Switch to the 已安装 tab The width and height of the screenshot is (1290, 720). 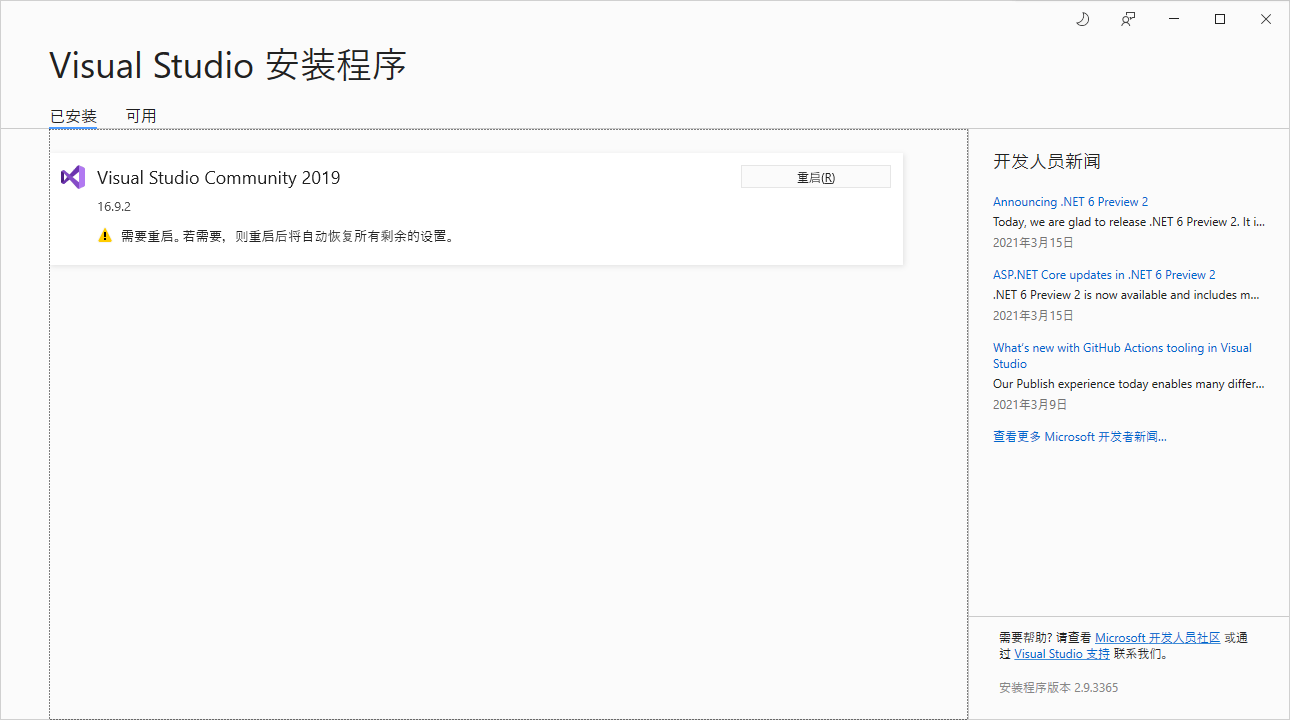(x=73, y=116)
